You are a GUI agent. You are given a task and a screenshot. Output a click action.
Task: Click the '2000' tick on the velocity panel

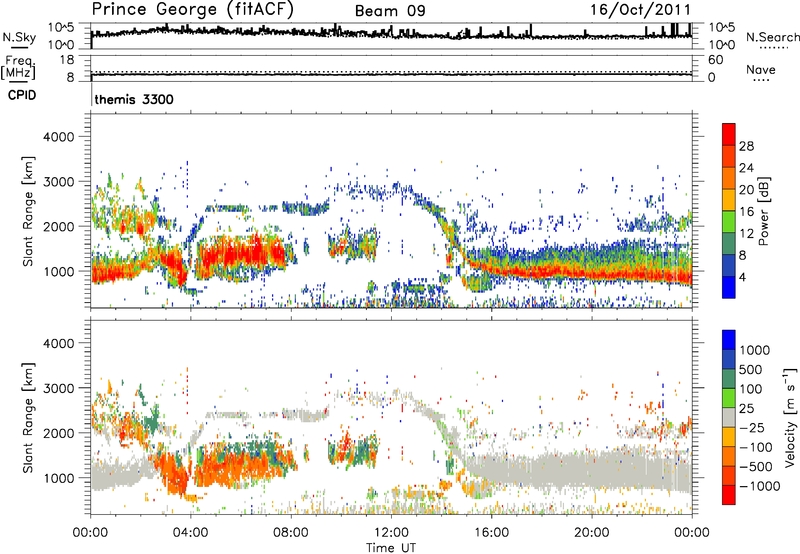pyautogui.click(x=58, y=433)
